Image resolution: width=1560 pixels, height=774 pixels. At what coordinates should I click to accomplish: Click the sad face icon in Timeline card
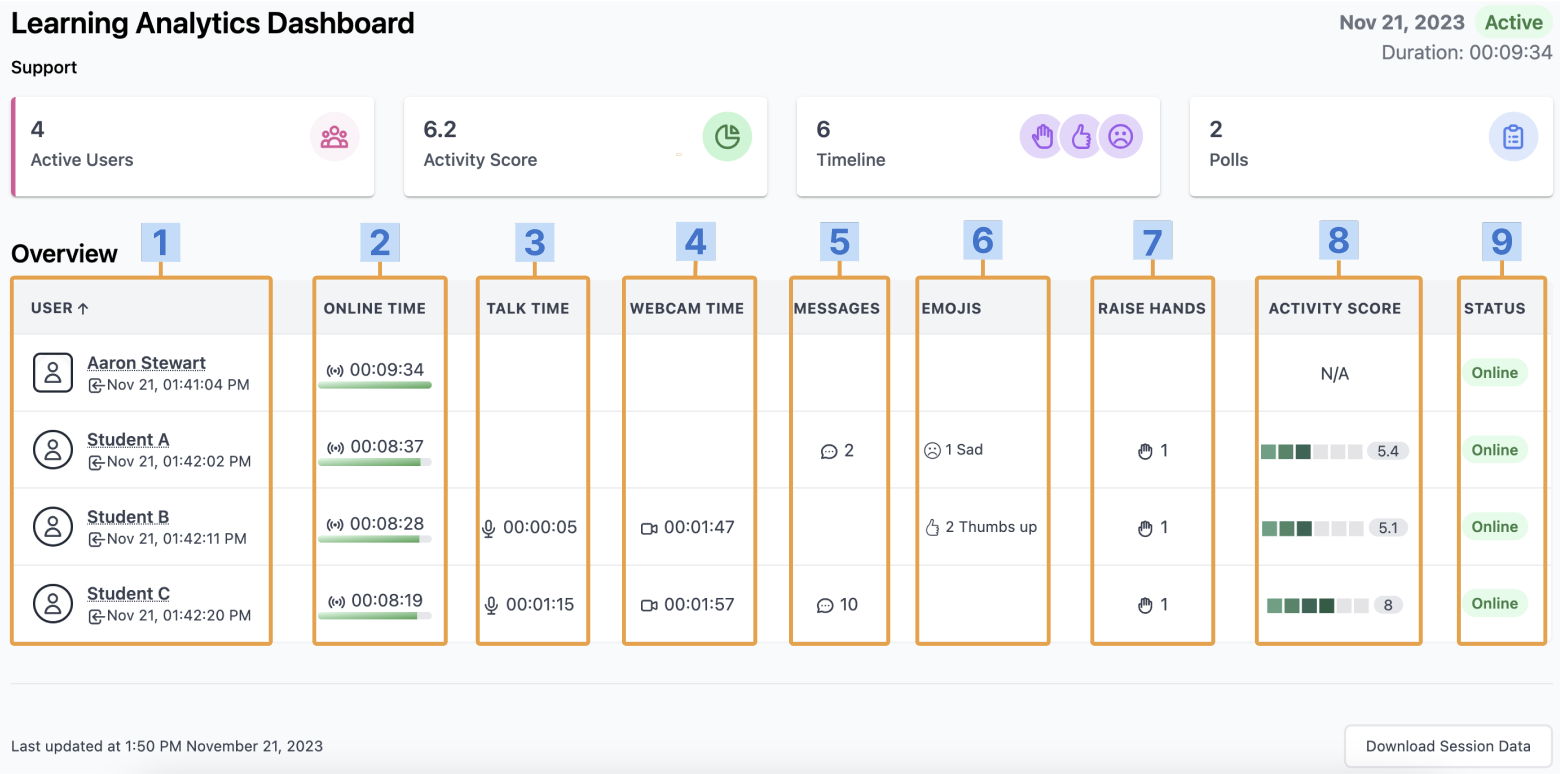(1120, 137)
